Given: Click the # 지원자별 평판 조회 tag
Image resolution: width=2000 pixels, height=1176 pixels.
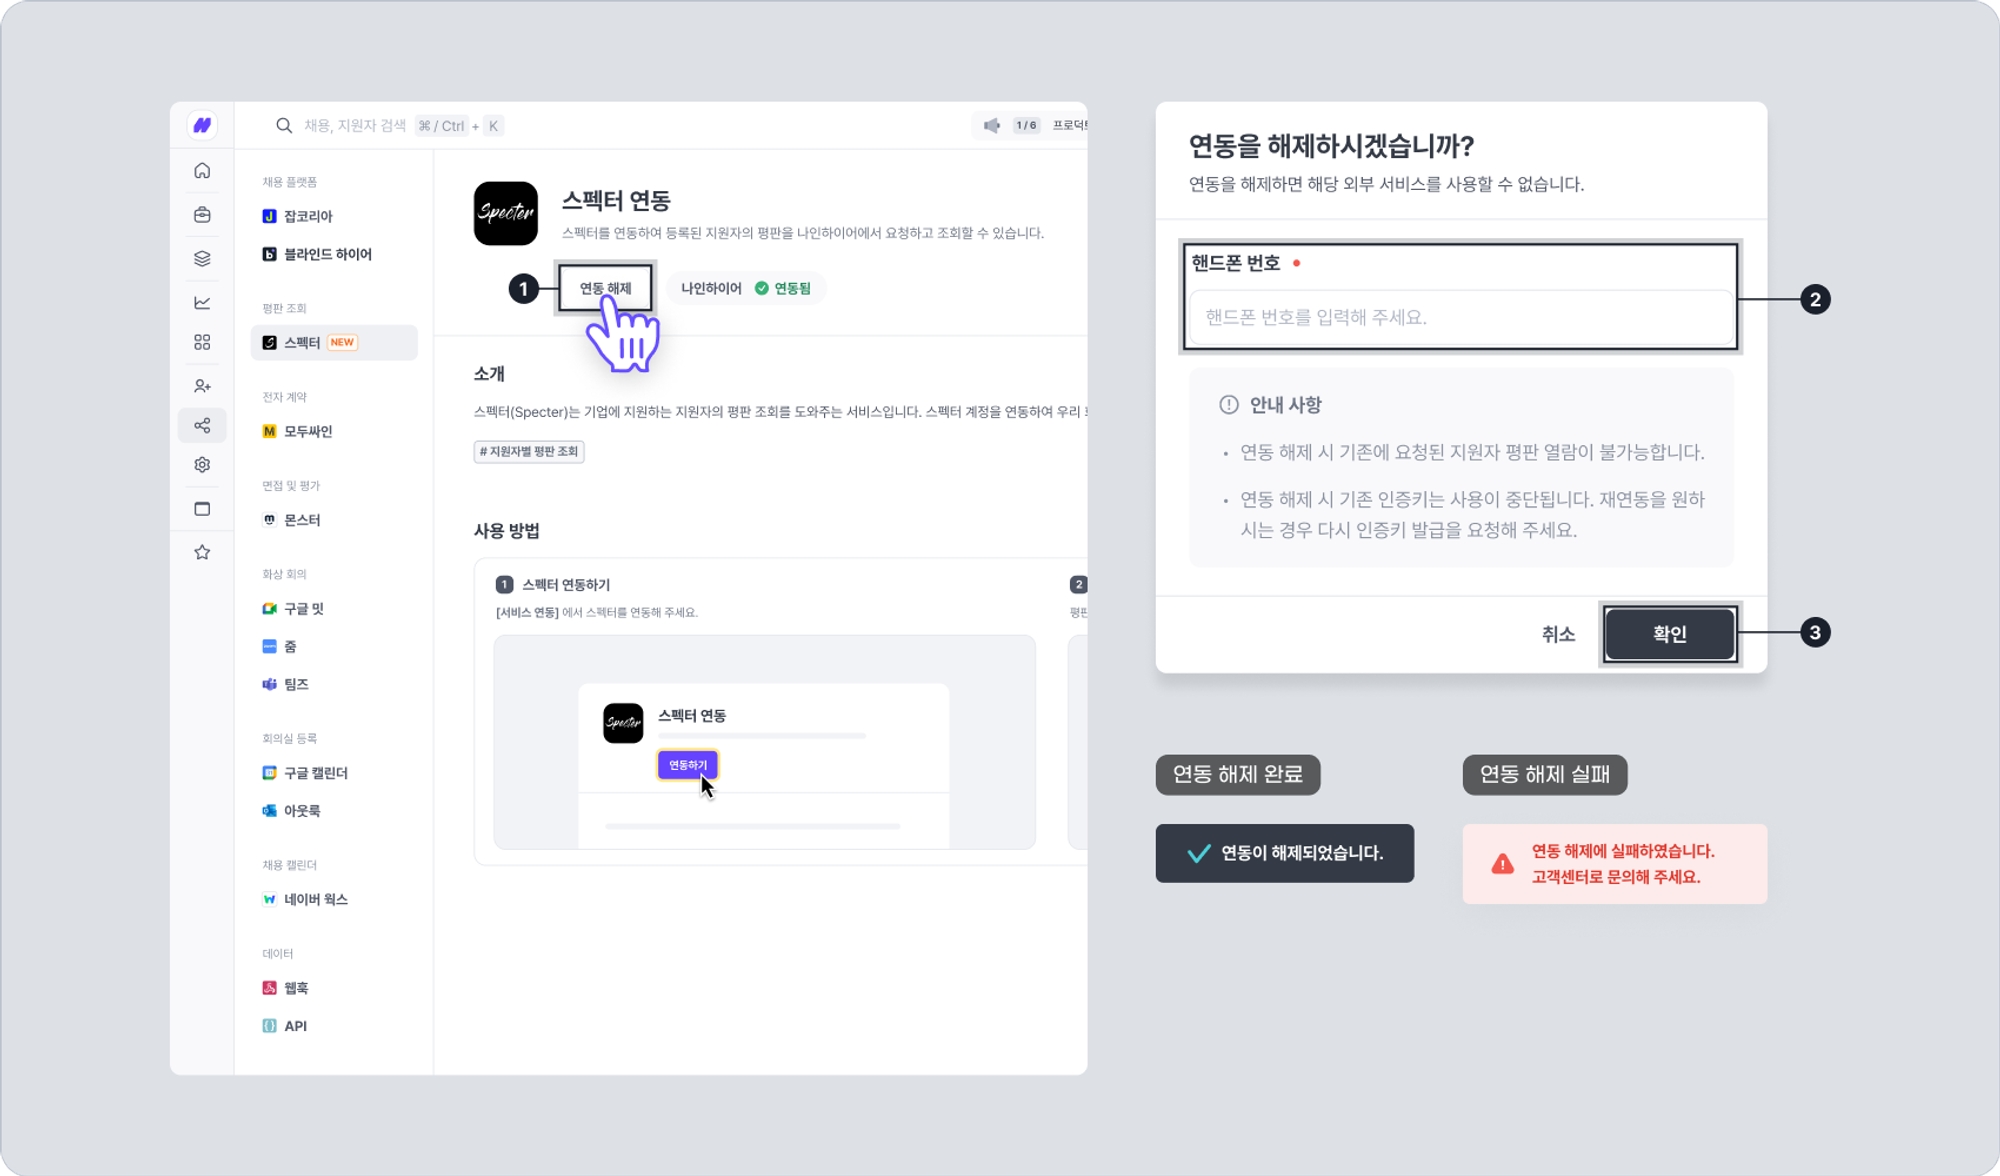Looking at the screenshot, I should tap(529, 452).
